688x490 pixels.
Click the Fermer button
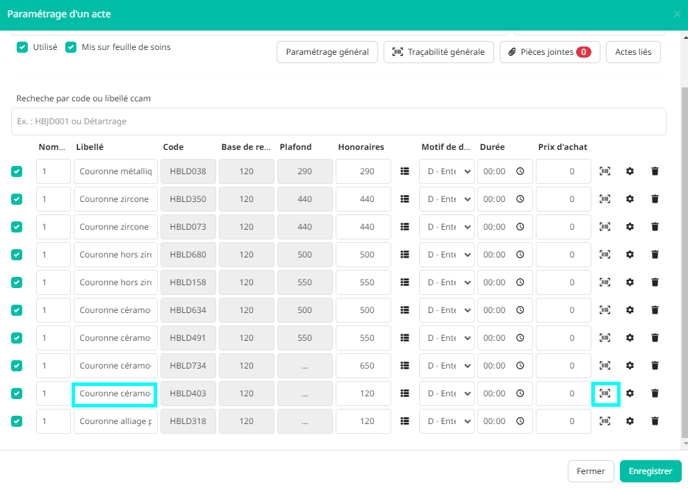coord(591,471)
